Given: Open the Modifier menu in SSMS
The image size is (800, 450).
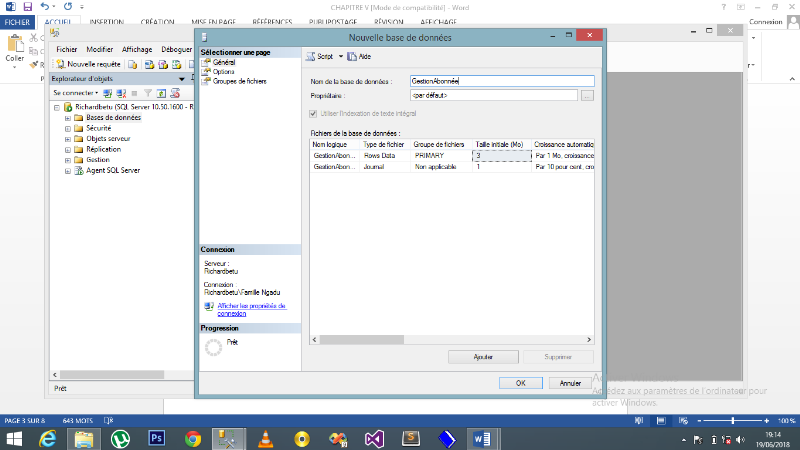Looking at the screenshot, I should [99, 49].
